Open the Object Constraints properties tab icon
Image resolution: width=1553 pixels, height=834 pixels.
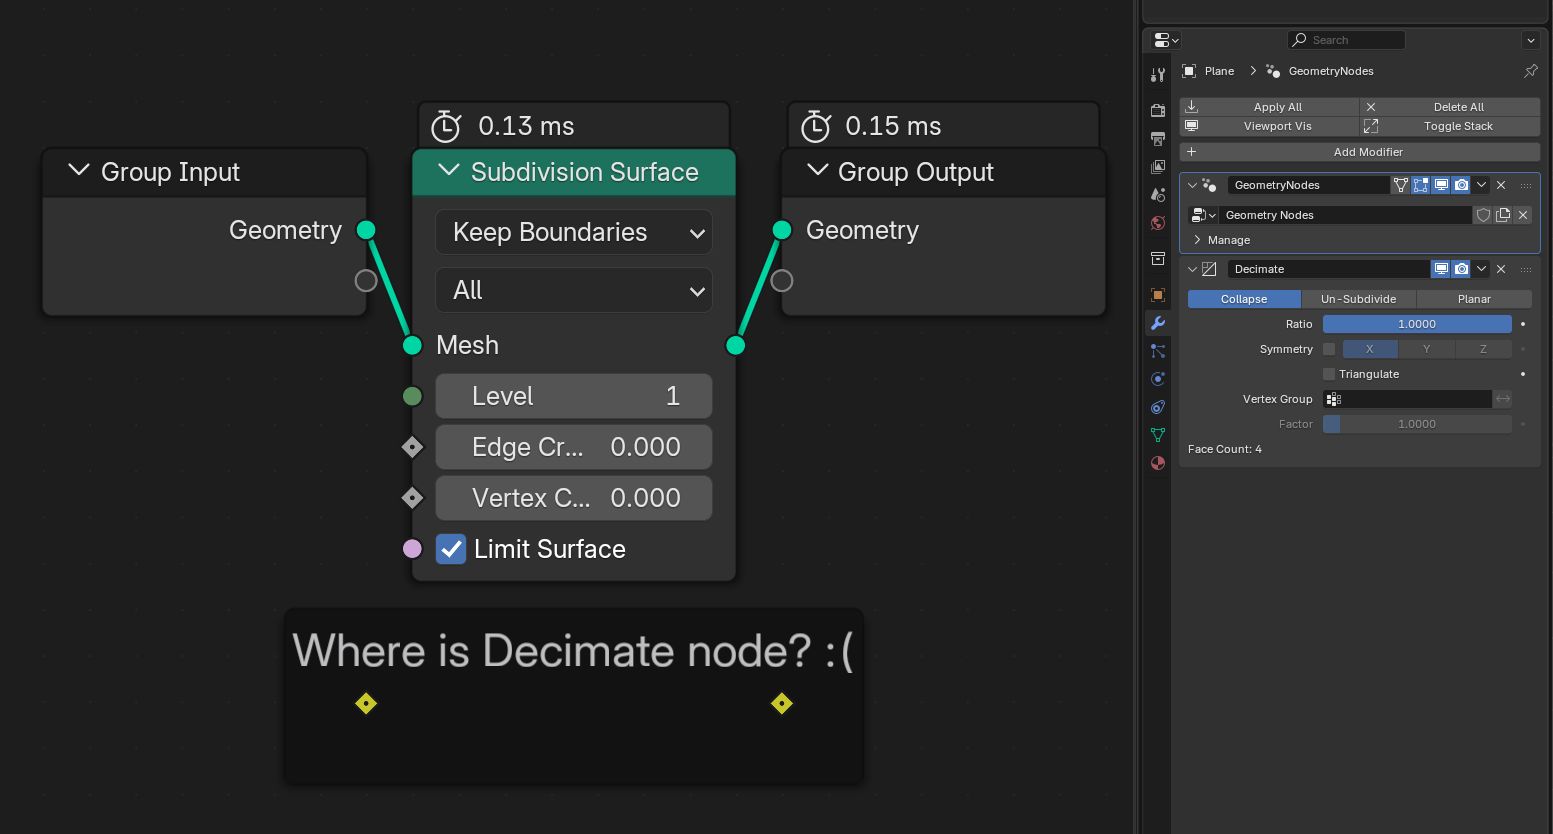pos(1158,407)
